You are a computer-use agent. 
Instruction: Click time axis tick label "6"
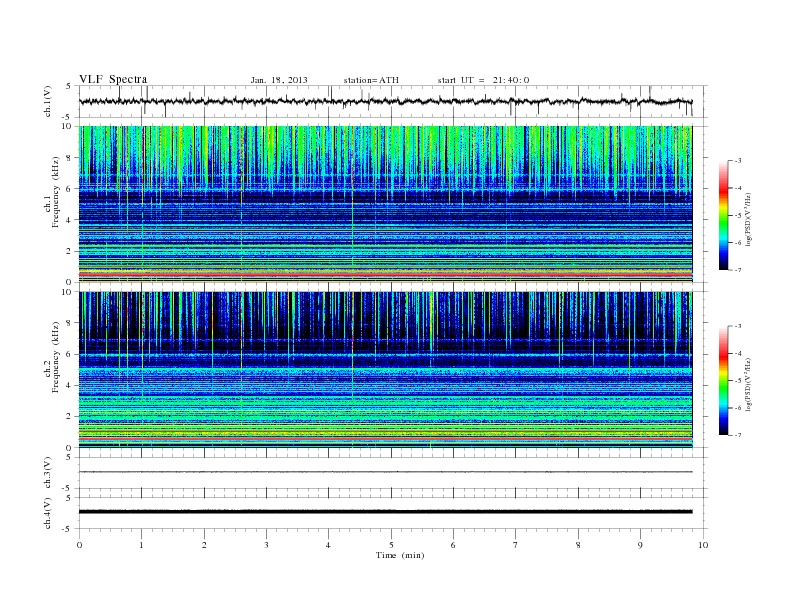click(x=453, y=545)
